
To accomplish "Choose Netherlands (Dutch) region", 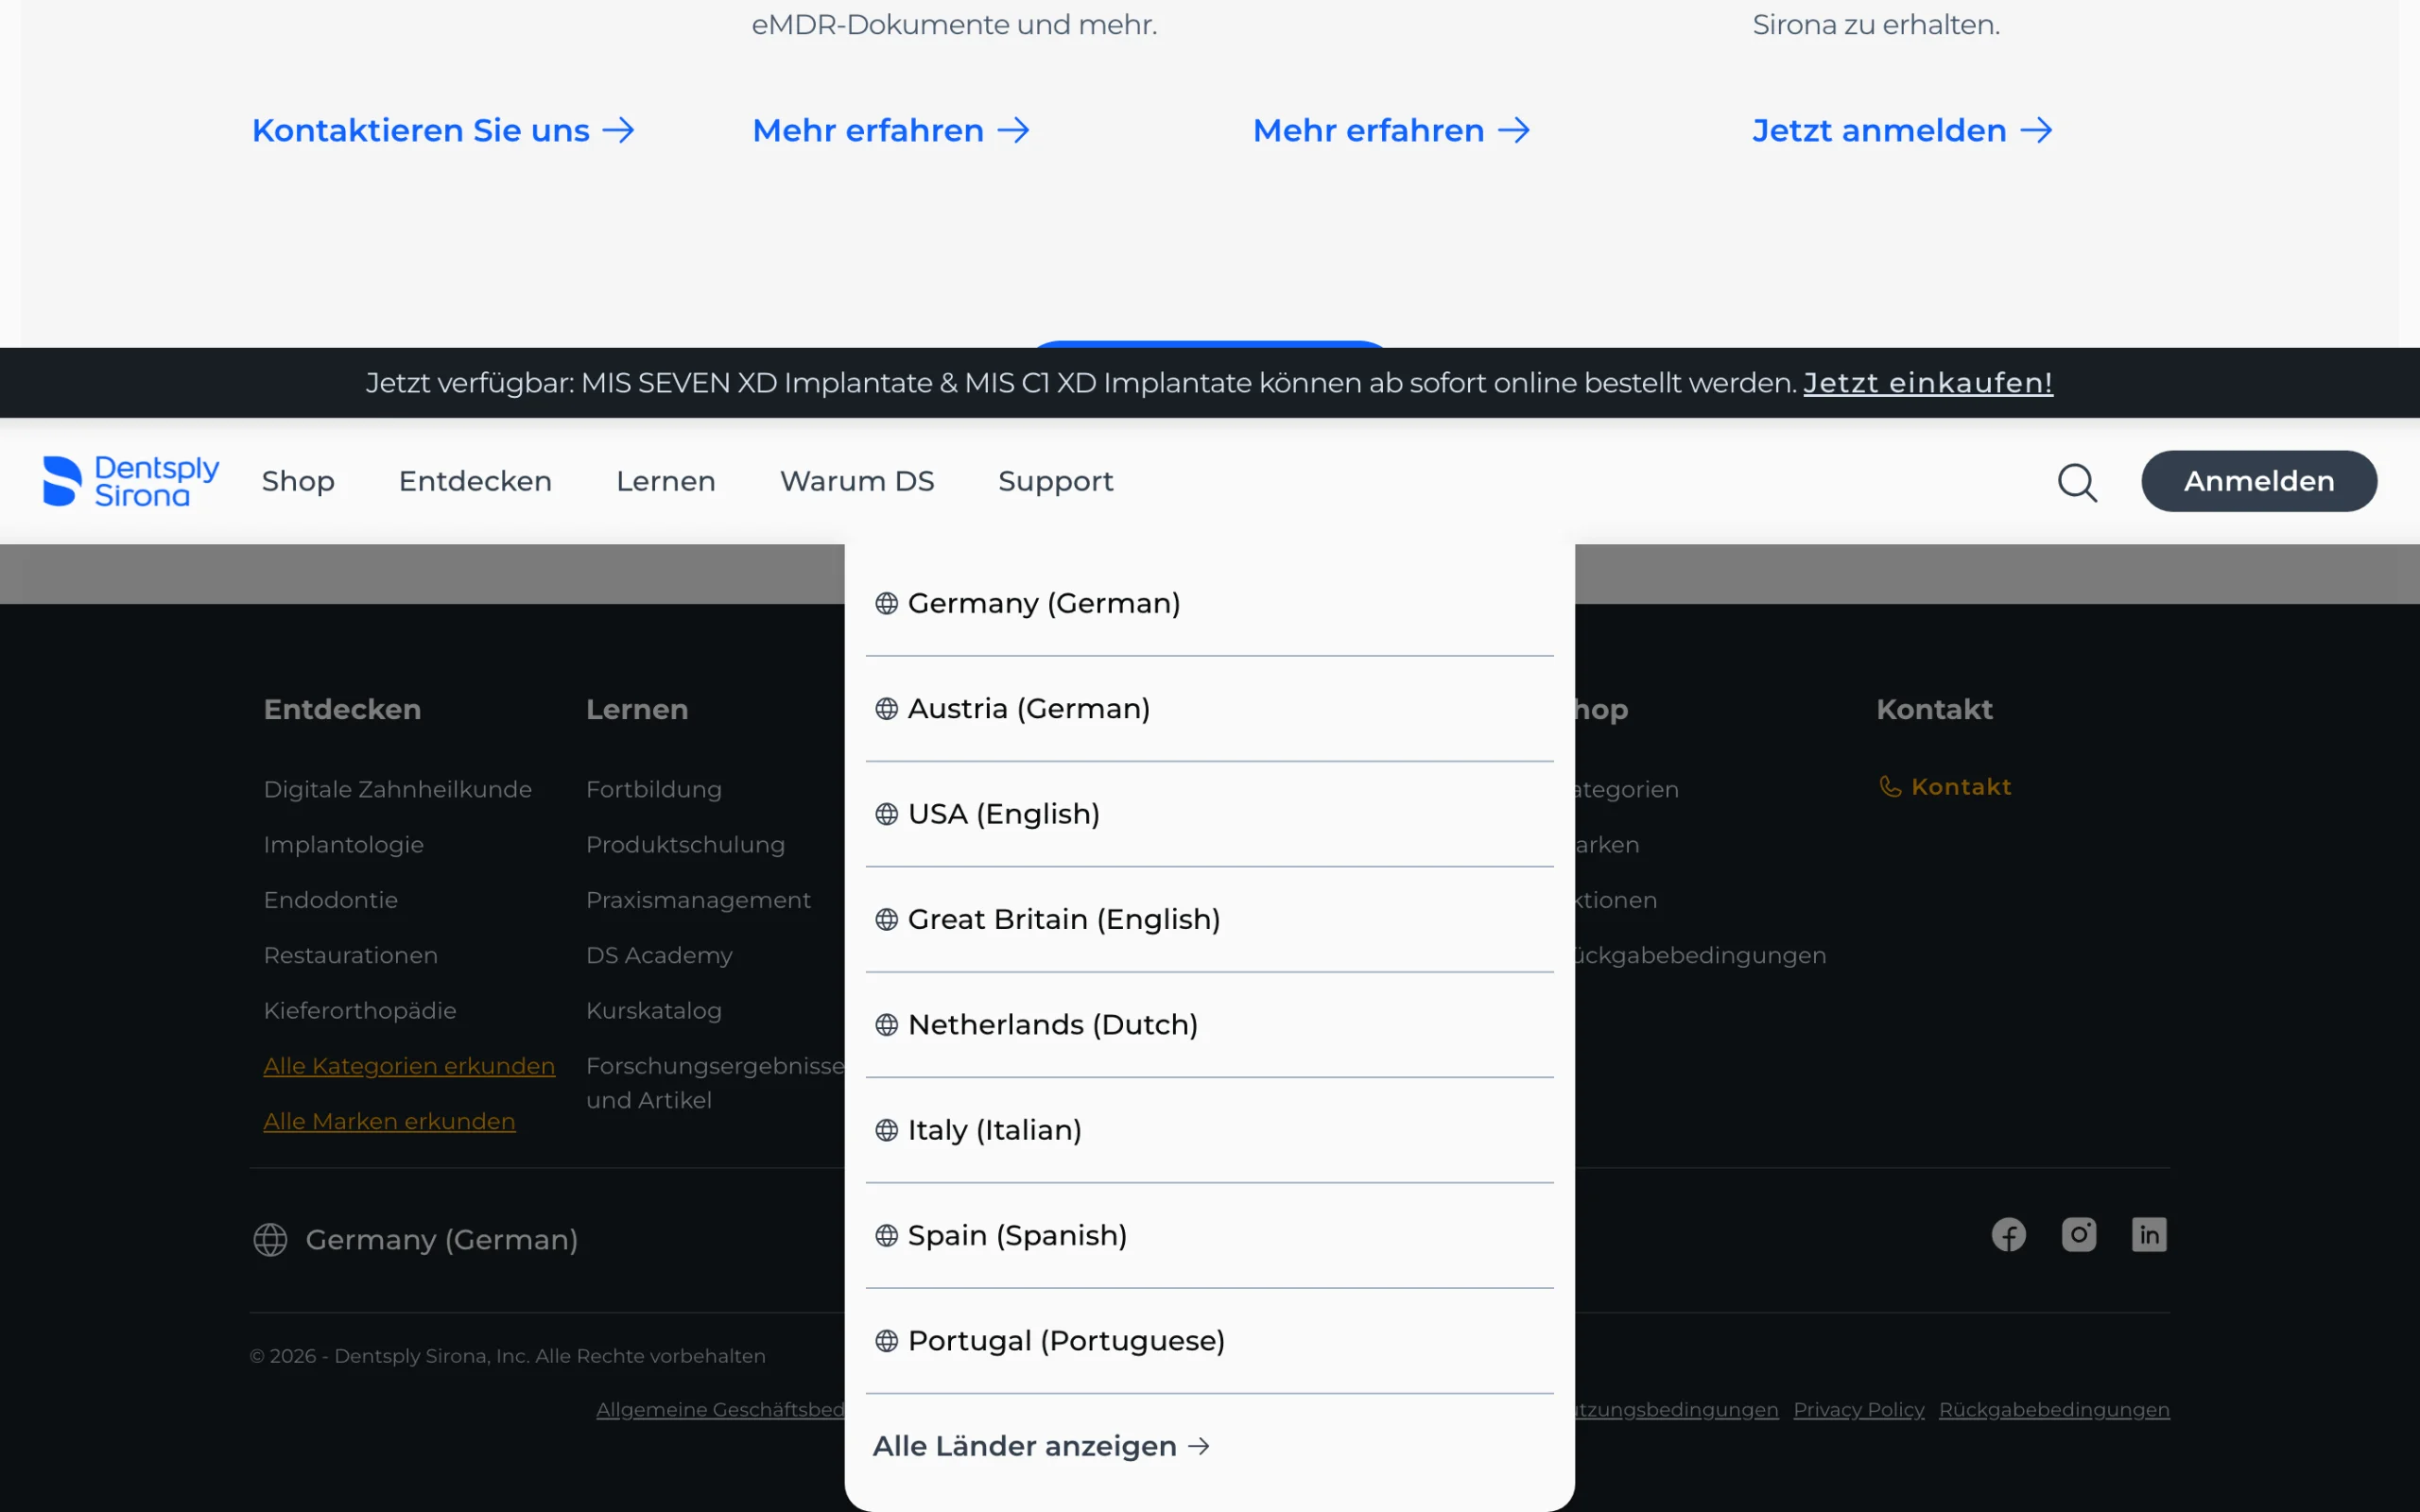I will tap(1209, 1025).
